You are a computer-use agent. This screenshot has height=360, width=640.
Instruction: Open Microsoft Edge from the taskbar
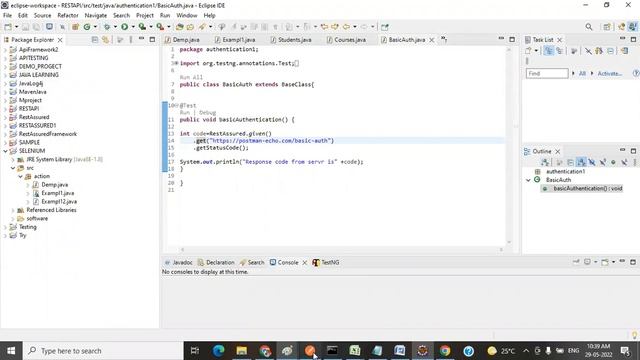(219, 351)
